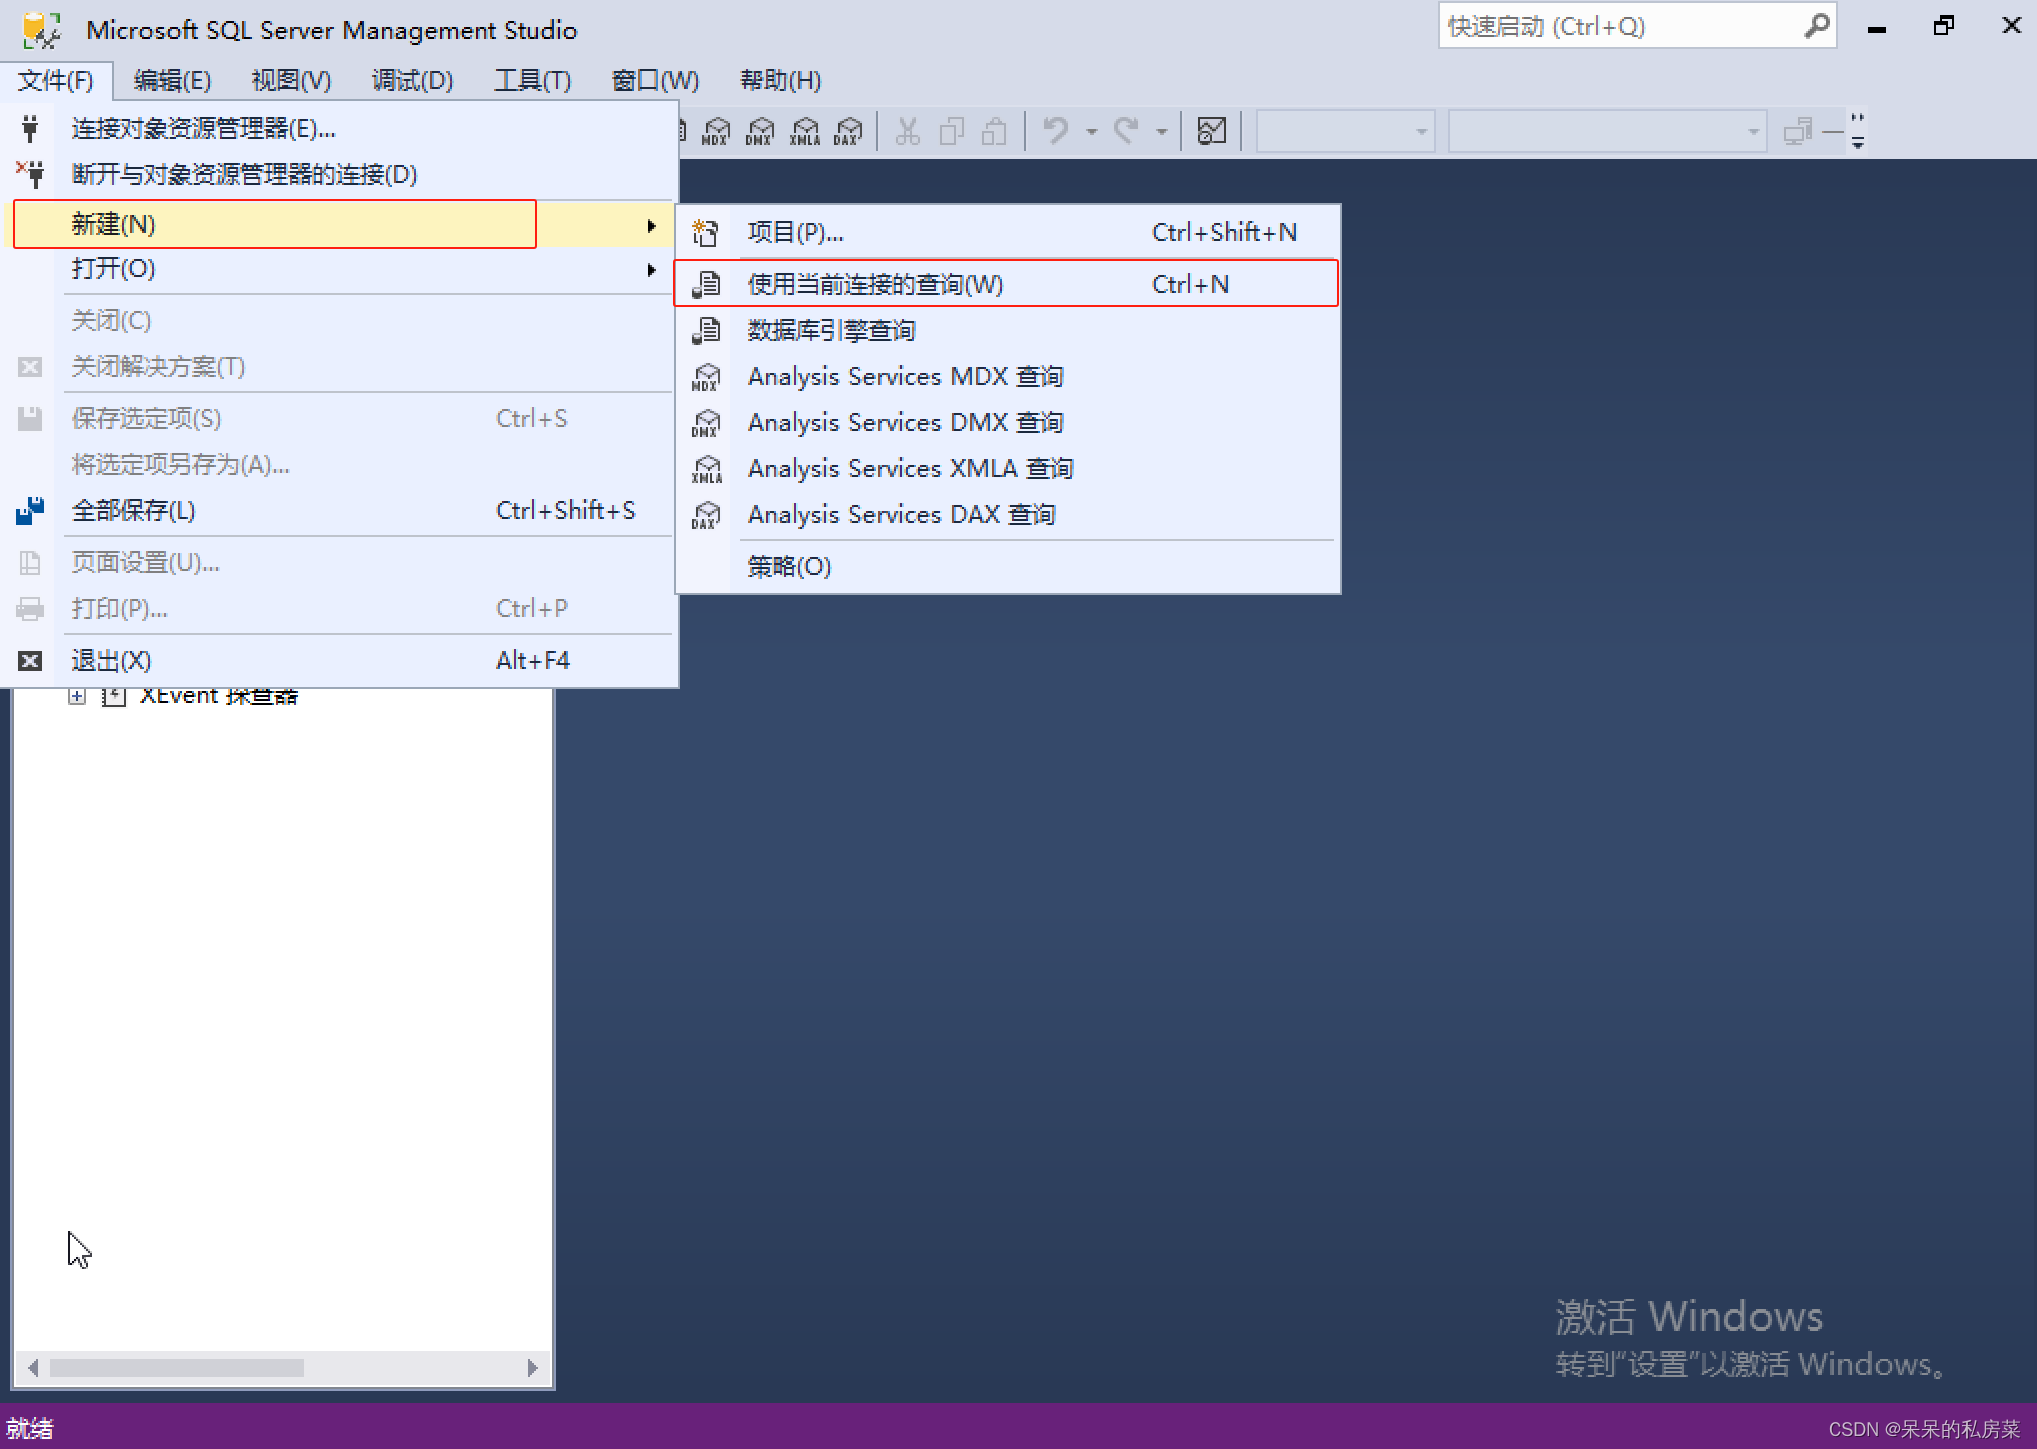The height and width of the screenshot is (1449, 2037).
Task: Select 项目(P)... in the New submenu
Action: pyautogui.click(x=1007, y=232)
